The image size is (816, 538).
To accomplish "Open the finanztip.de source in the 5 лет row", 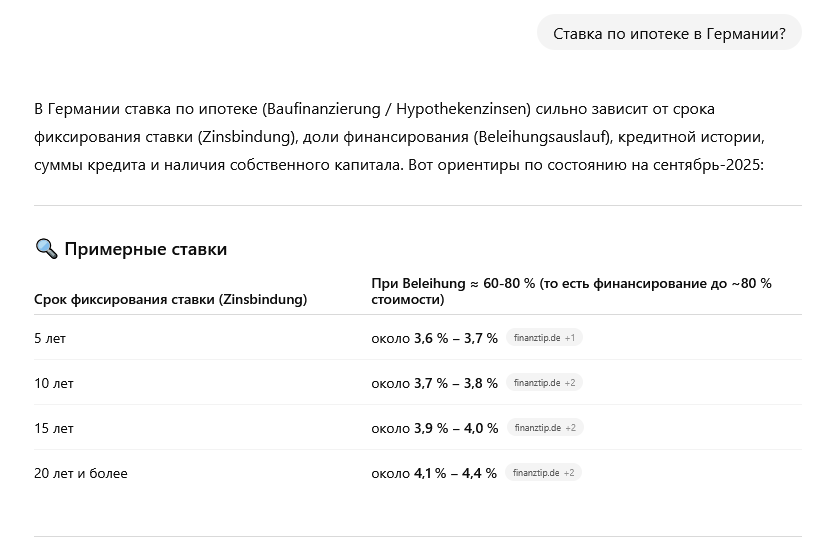I will (x=543, y=338).
